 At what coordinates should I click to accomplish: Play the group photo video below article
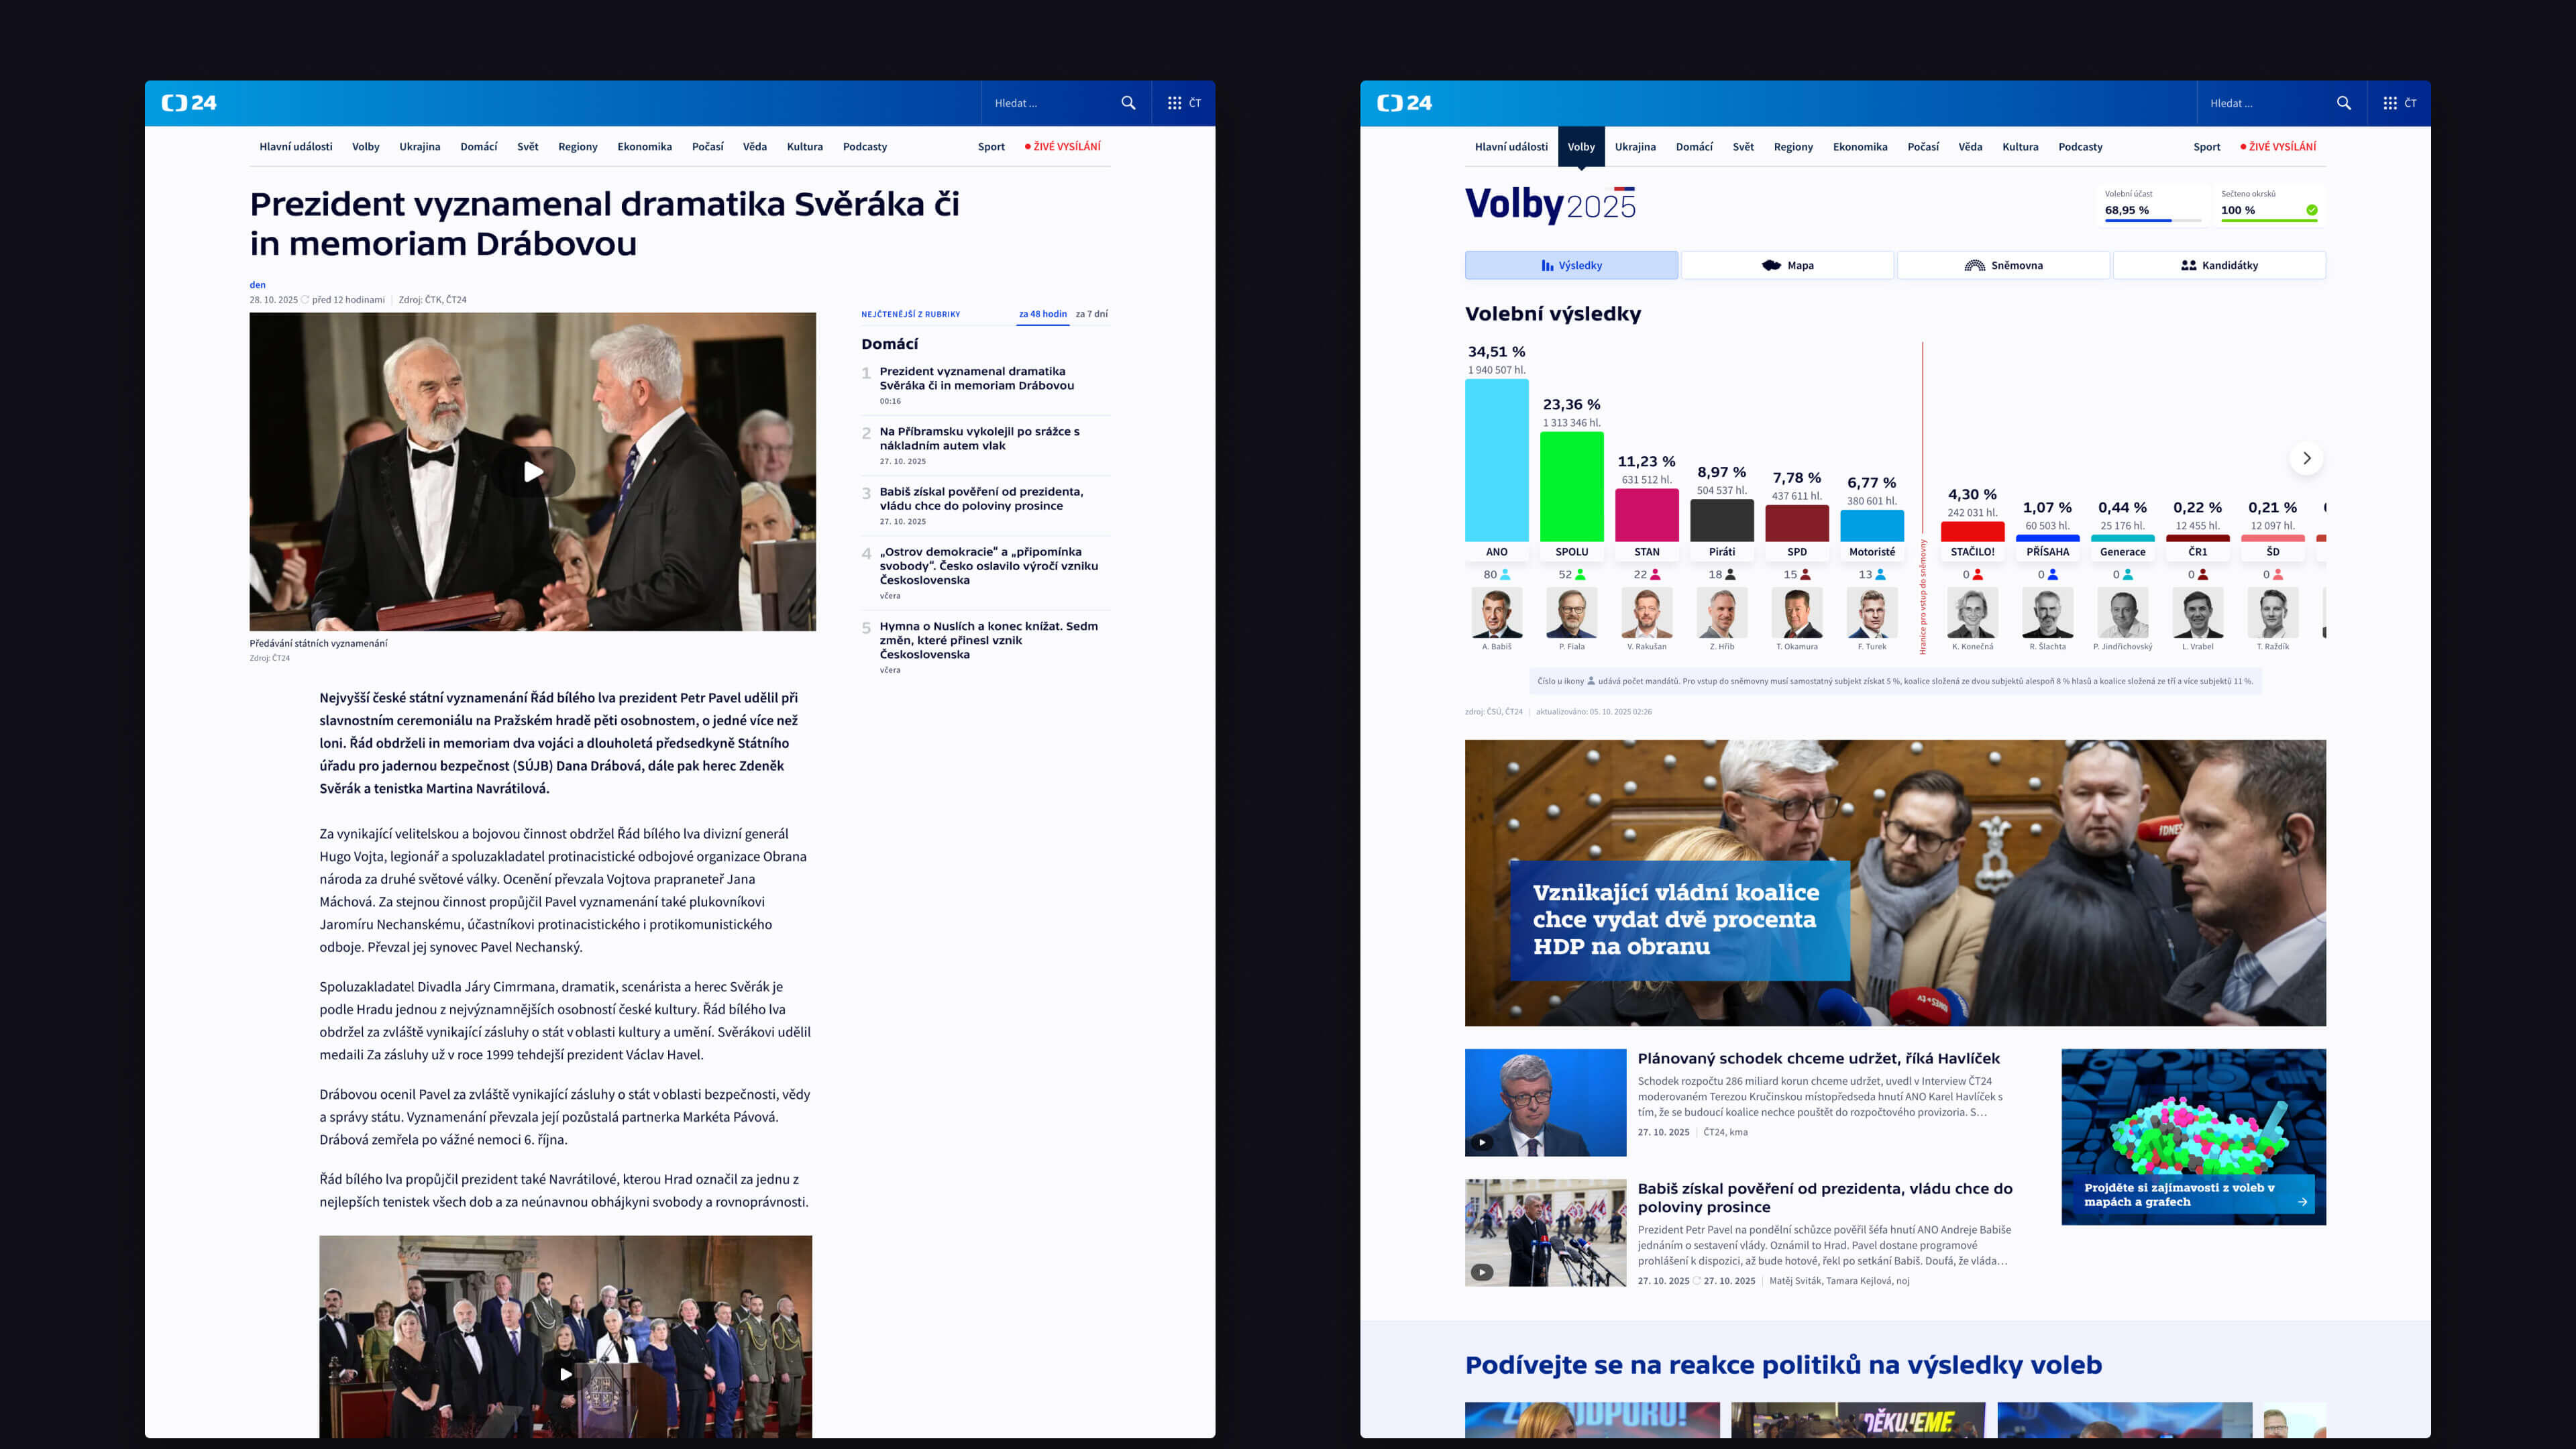[565, 1374]
